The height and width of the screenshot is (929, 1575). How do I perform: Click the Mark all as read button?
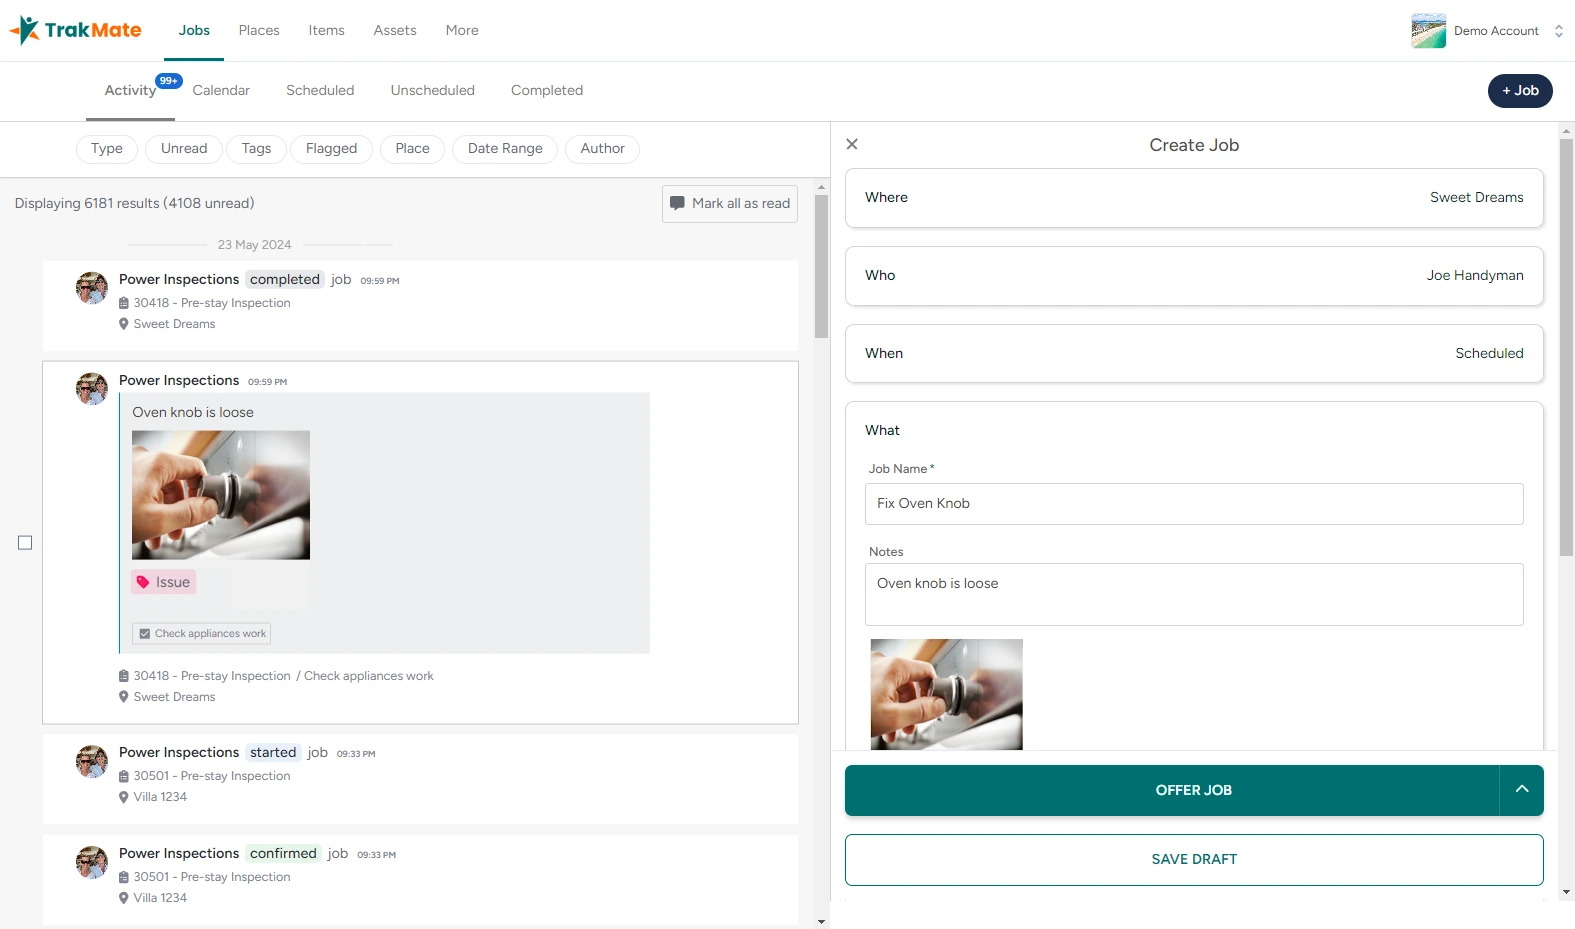[729, 204]
